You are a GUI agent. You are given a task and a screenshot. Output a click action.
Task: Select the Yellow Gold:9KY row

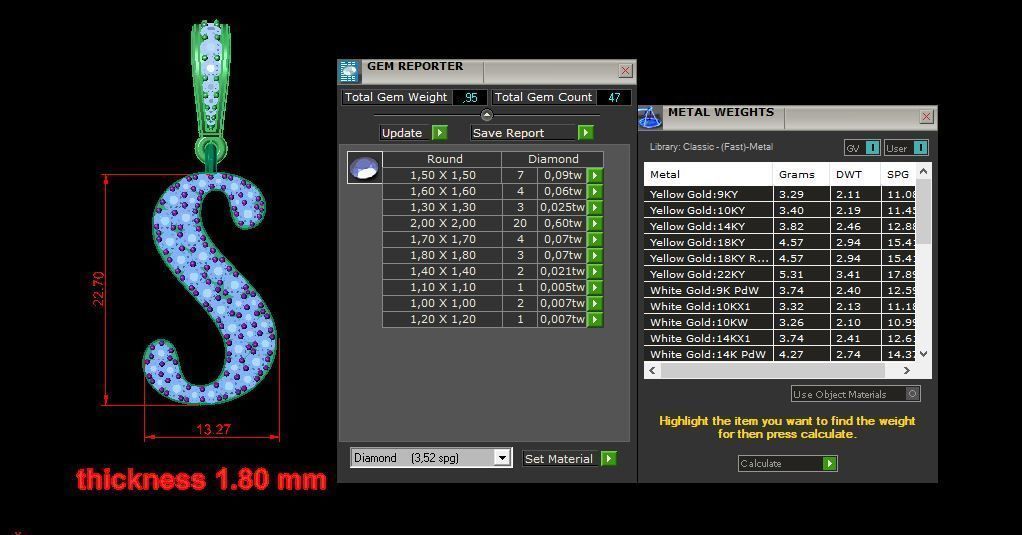(x=780, y=194)
